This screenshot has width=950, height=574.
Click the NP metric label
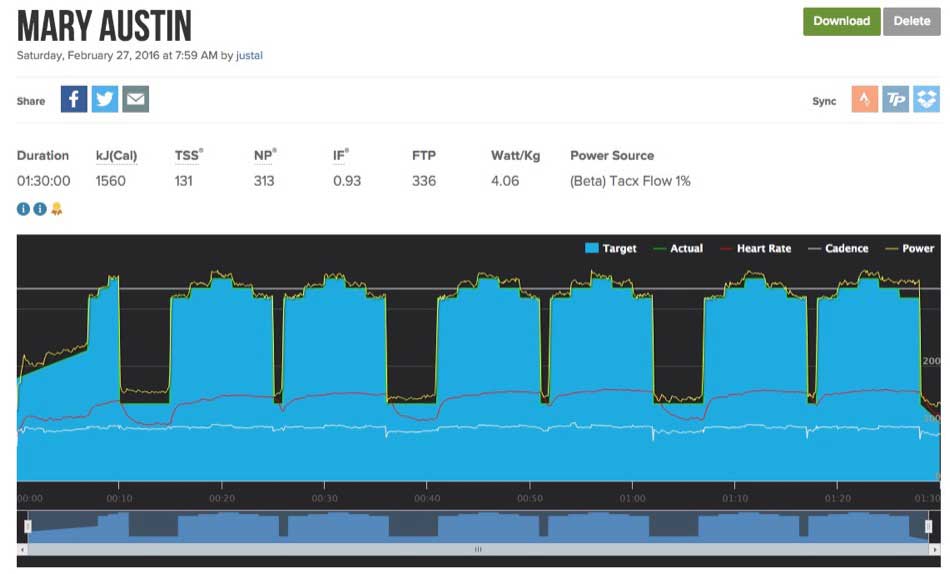[x=265, y=156]
